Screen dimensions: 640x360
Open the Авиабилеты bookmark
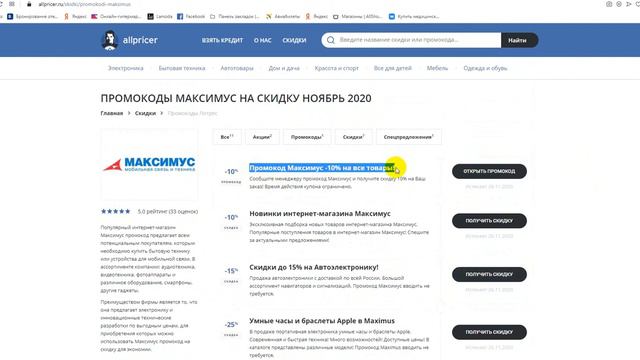click(x=282, y=16)
